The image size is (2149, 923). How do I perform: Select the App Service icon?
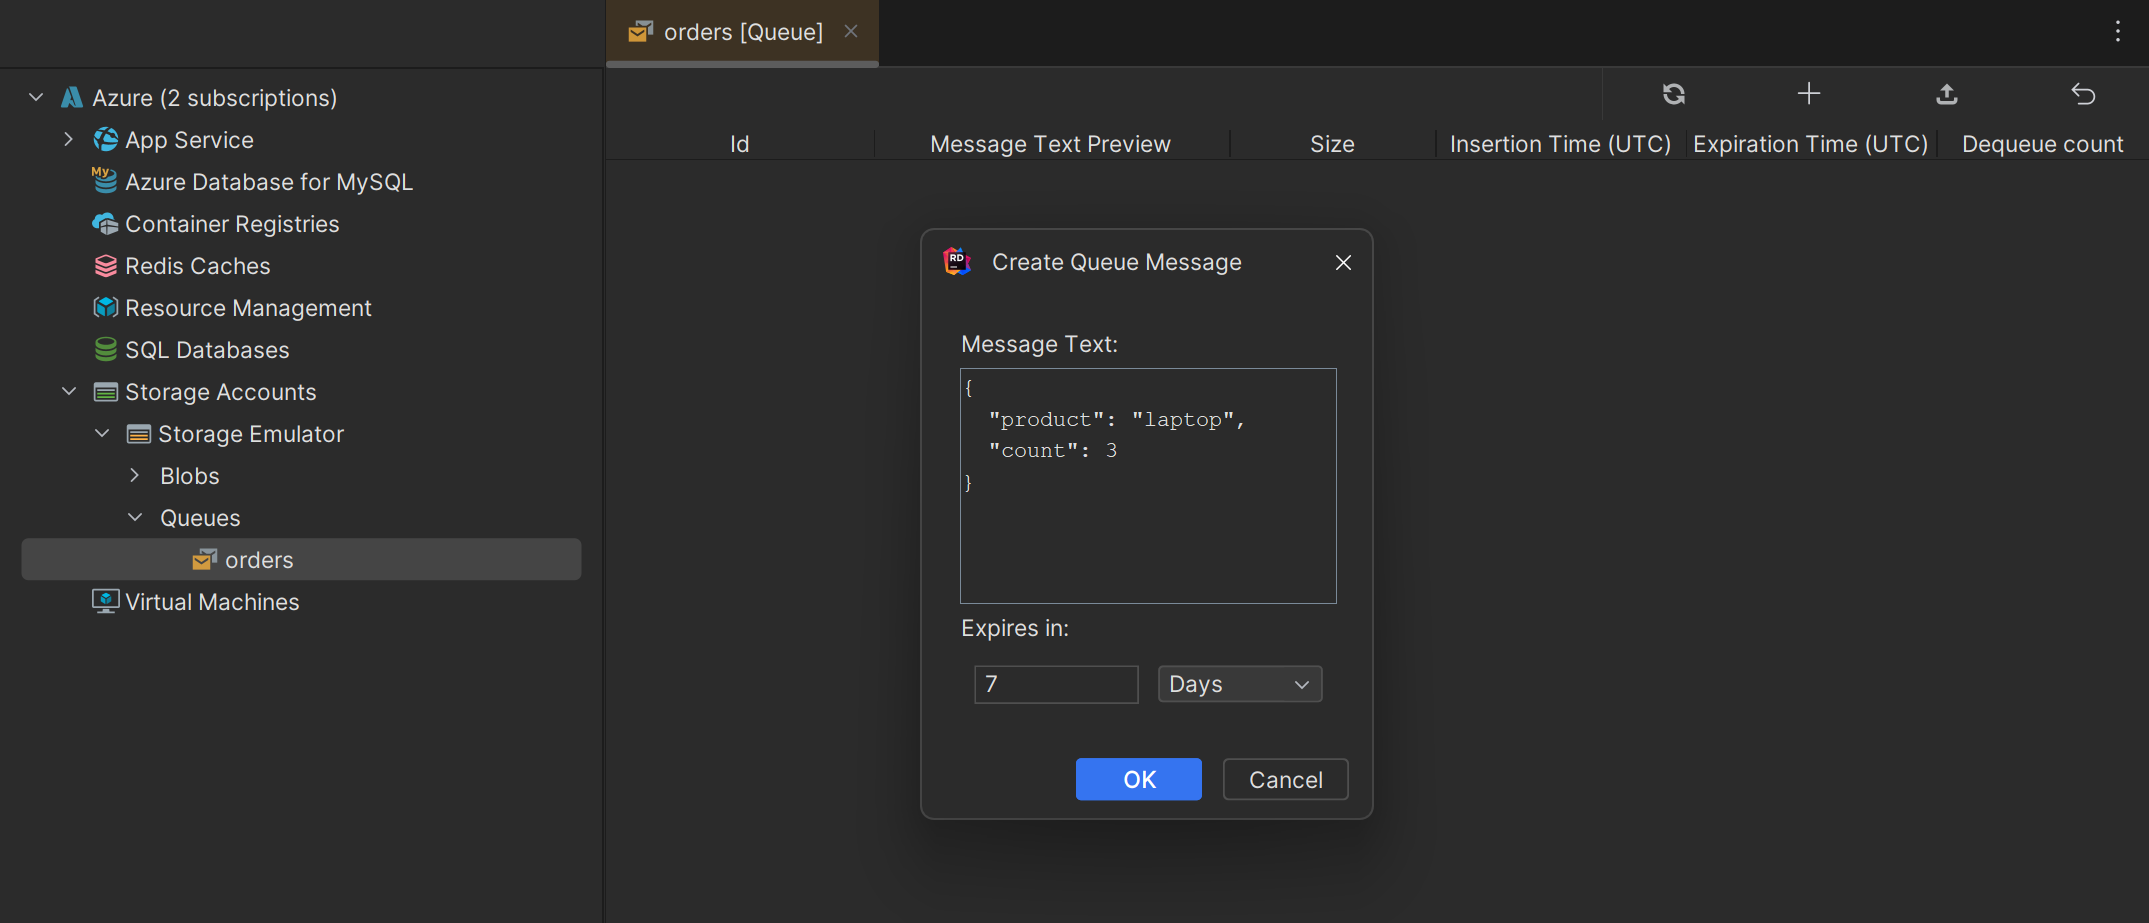(106, 139)
